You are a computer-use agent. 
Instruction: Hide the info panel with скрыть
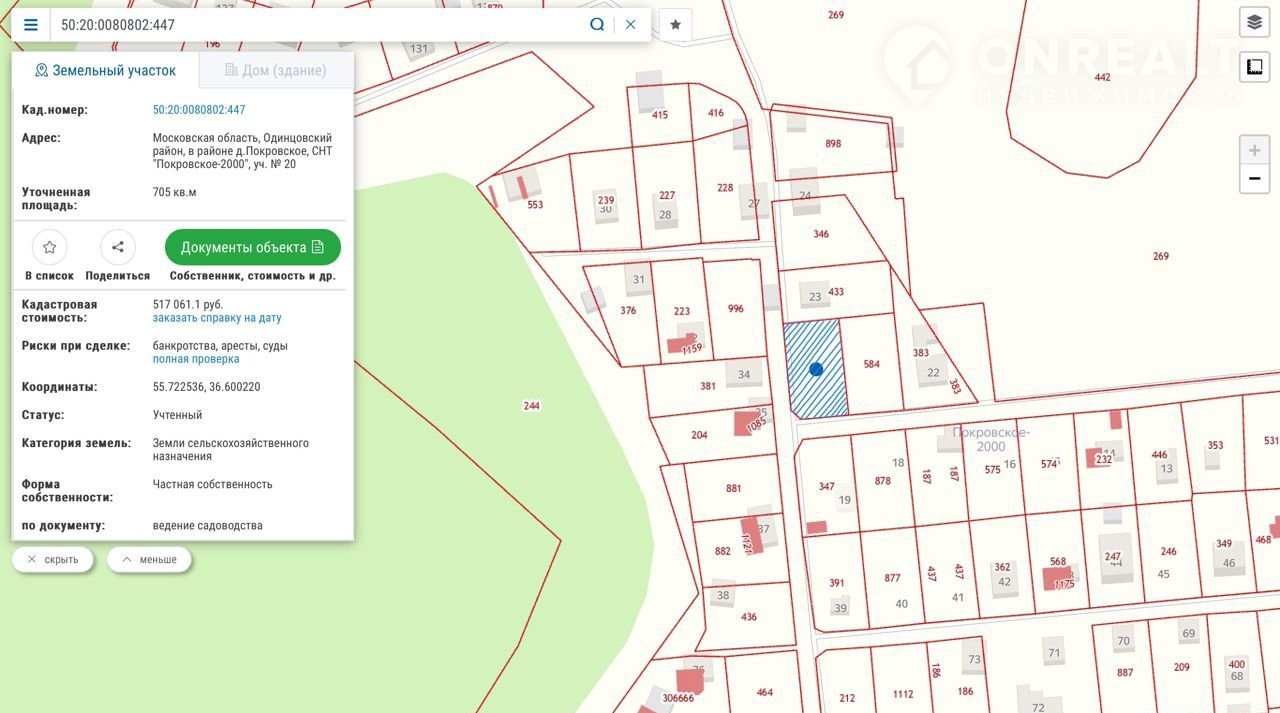(53, 560)
